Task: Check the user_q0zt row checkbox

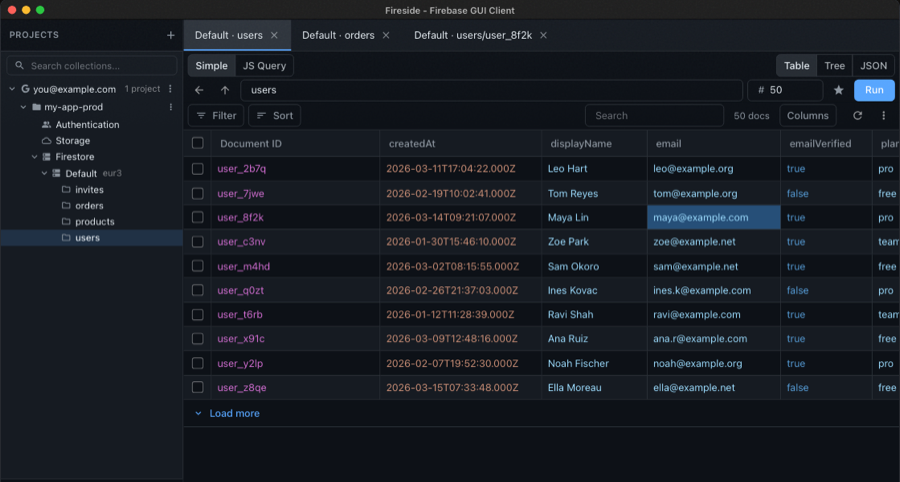Action: pyautogui.click(x=197, y=290)
